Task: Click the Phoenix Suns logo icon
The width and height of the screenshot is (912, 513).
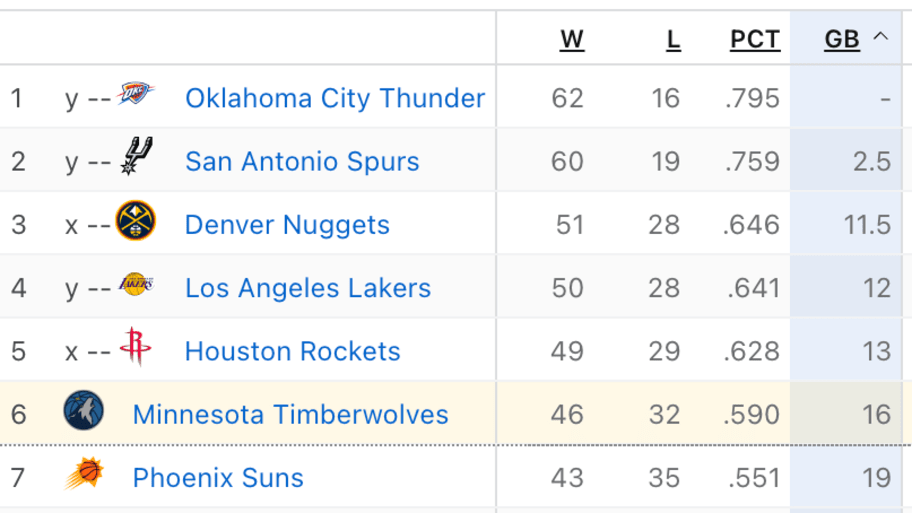Action: pos(84,474)
